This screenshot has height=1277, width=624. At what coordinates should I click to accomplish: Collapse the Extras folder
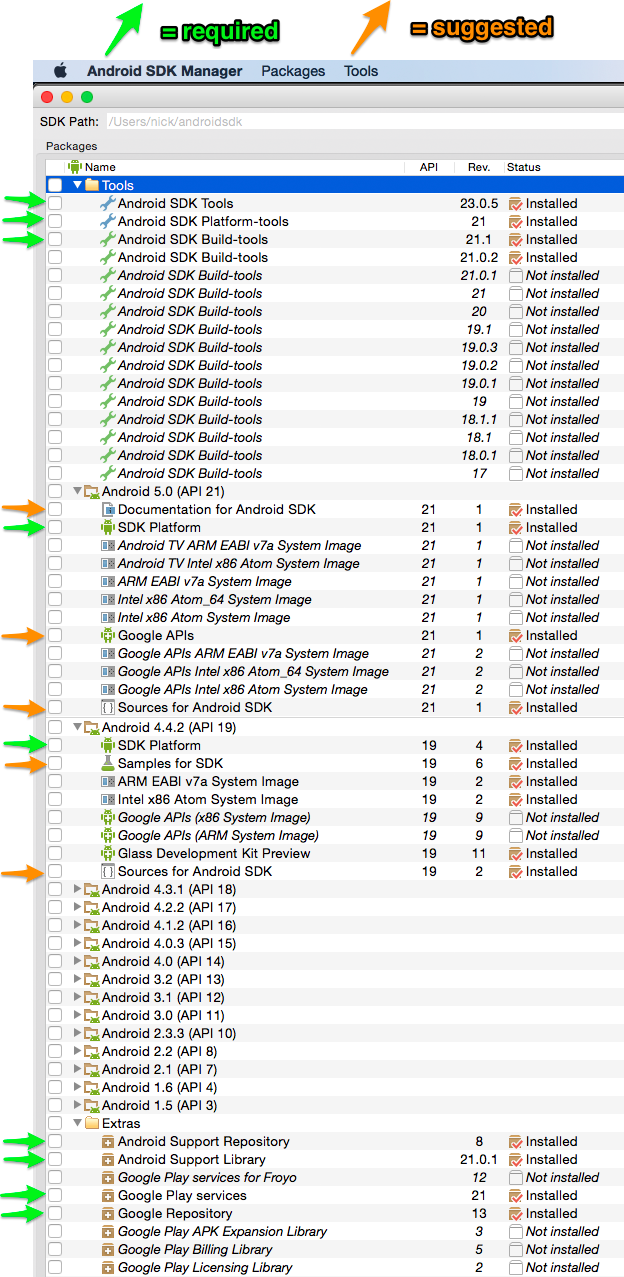click(77, 1123)
